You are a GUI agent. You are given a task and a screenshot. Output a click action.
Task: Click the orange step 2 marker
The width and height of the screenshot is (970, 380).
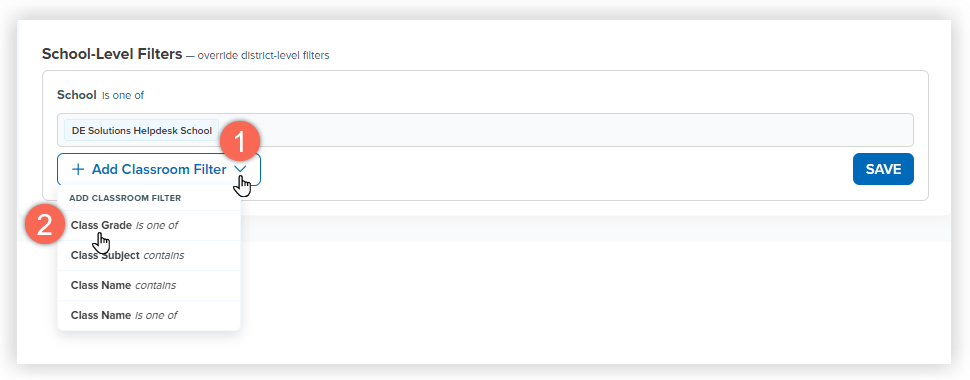pos(45,225)
